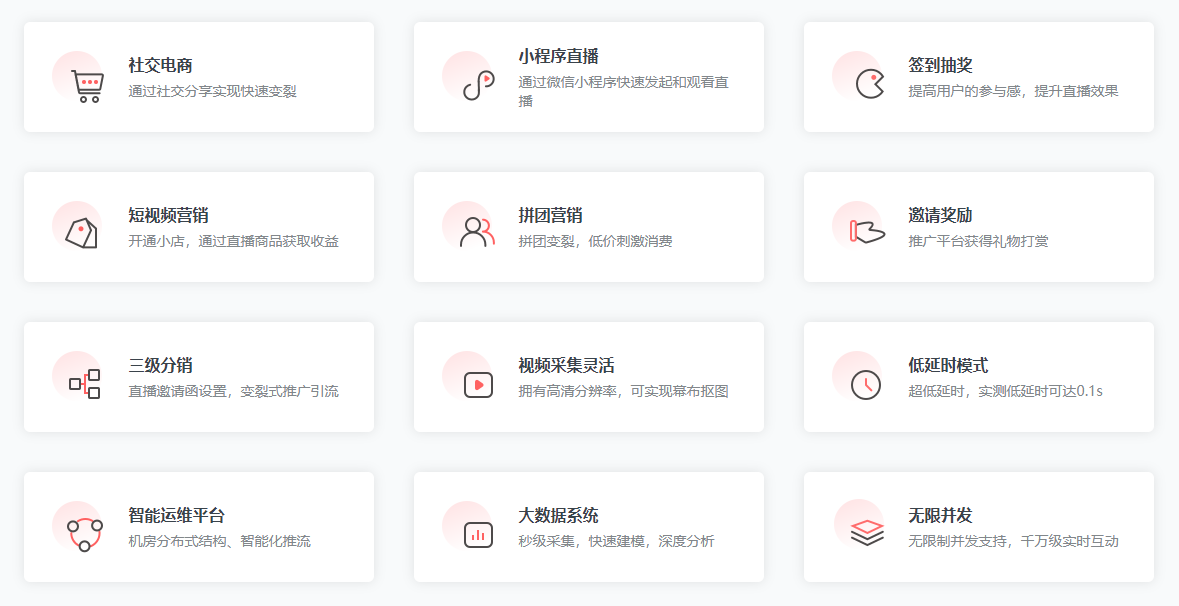Open the 签到抽奖 feature title
Viewport: 1179px width, 606px height.
940,66
